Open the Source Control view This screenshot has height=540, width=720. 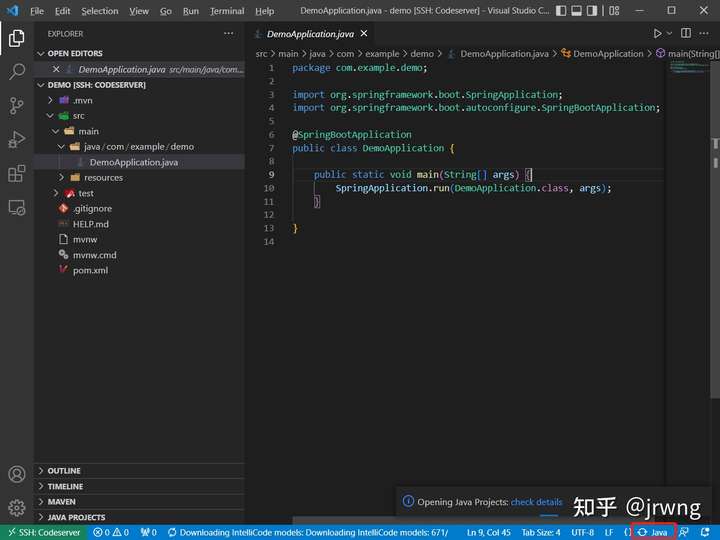[x=17, y=106]
